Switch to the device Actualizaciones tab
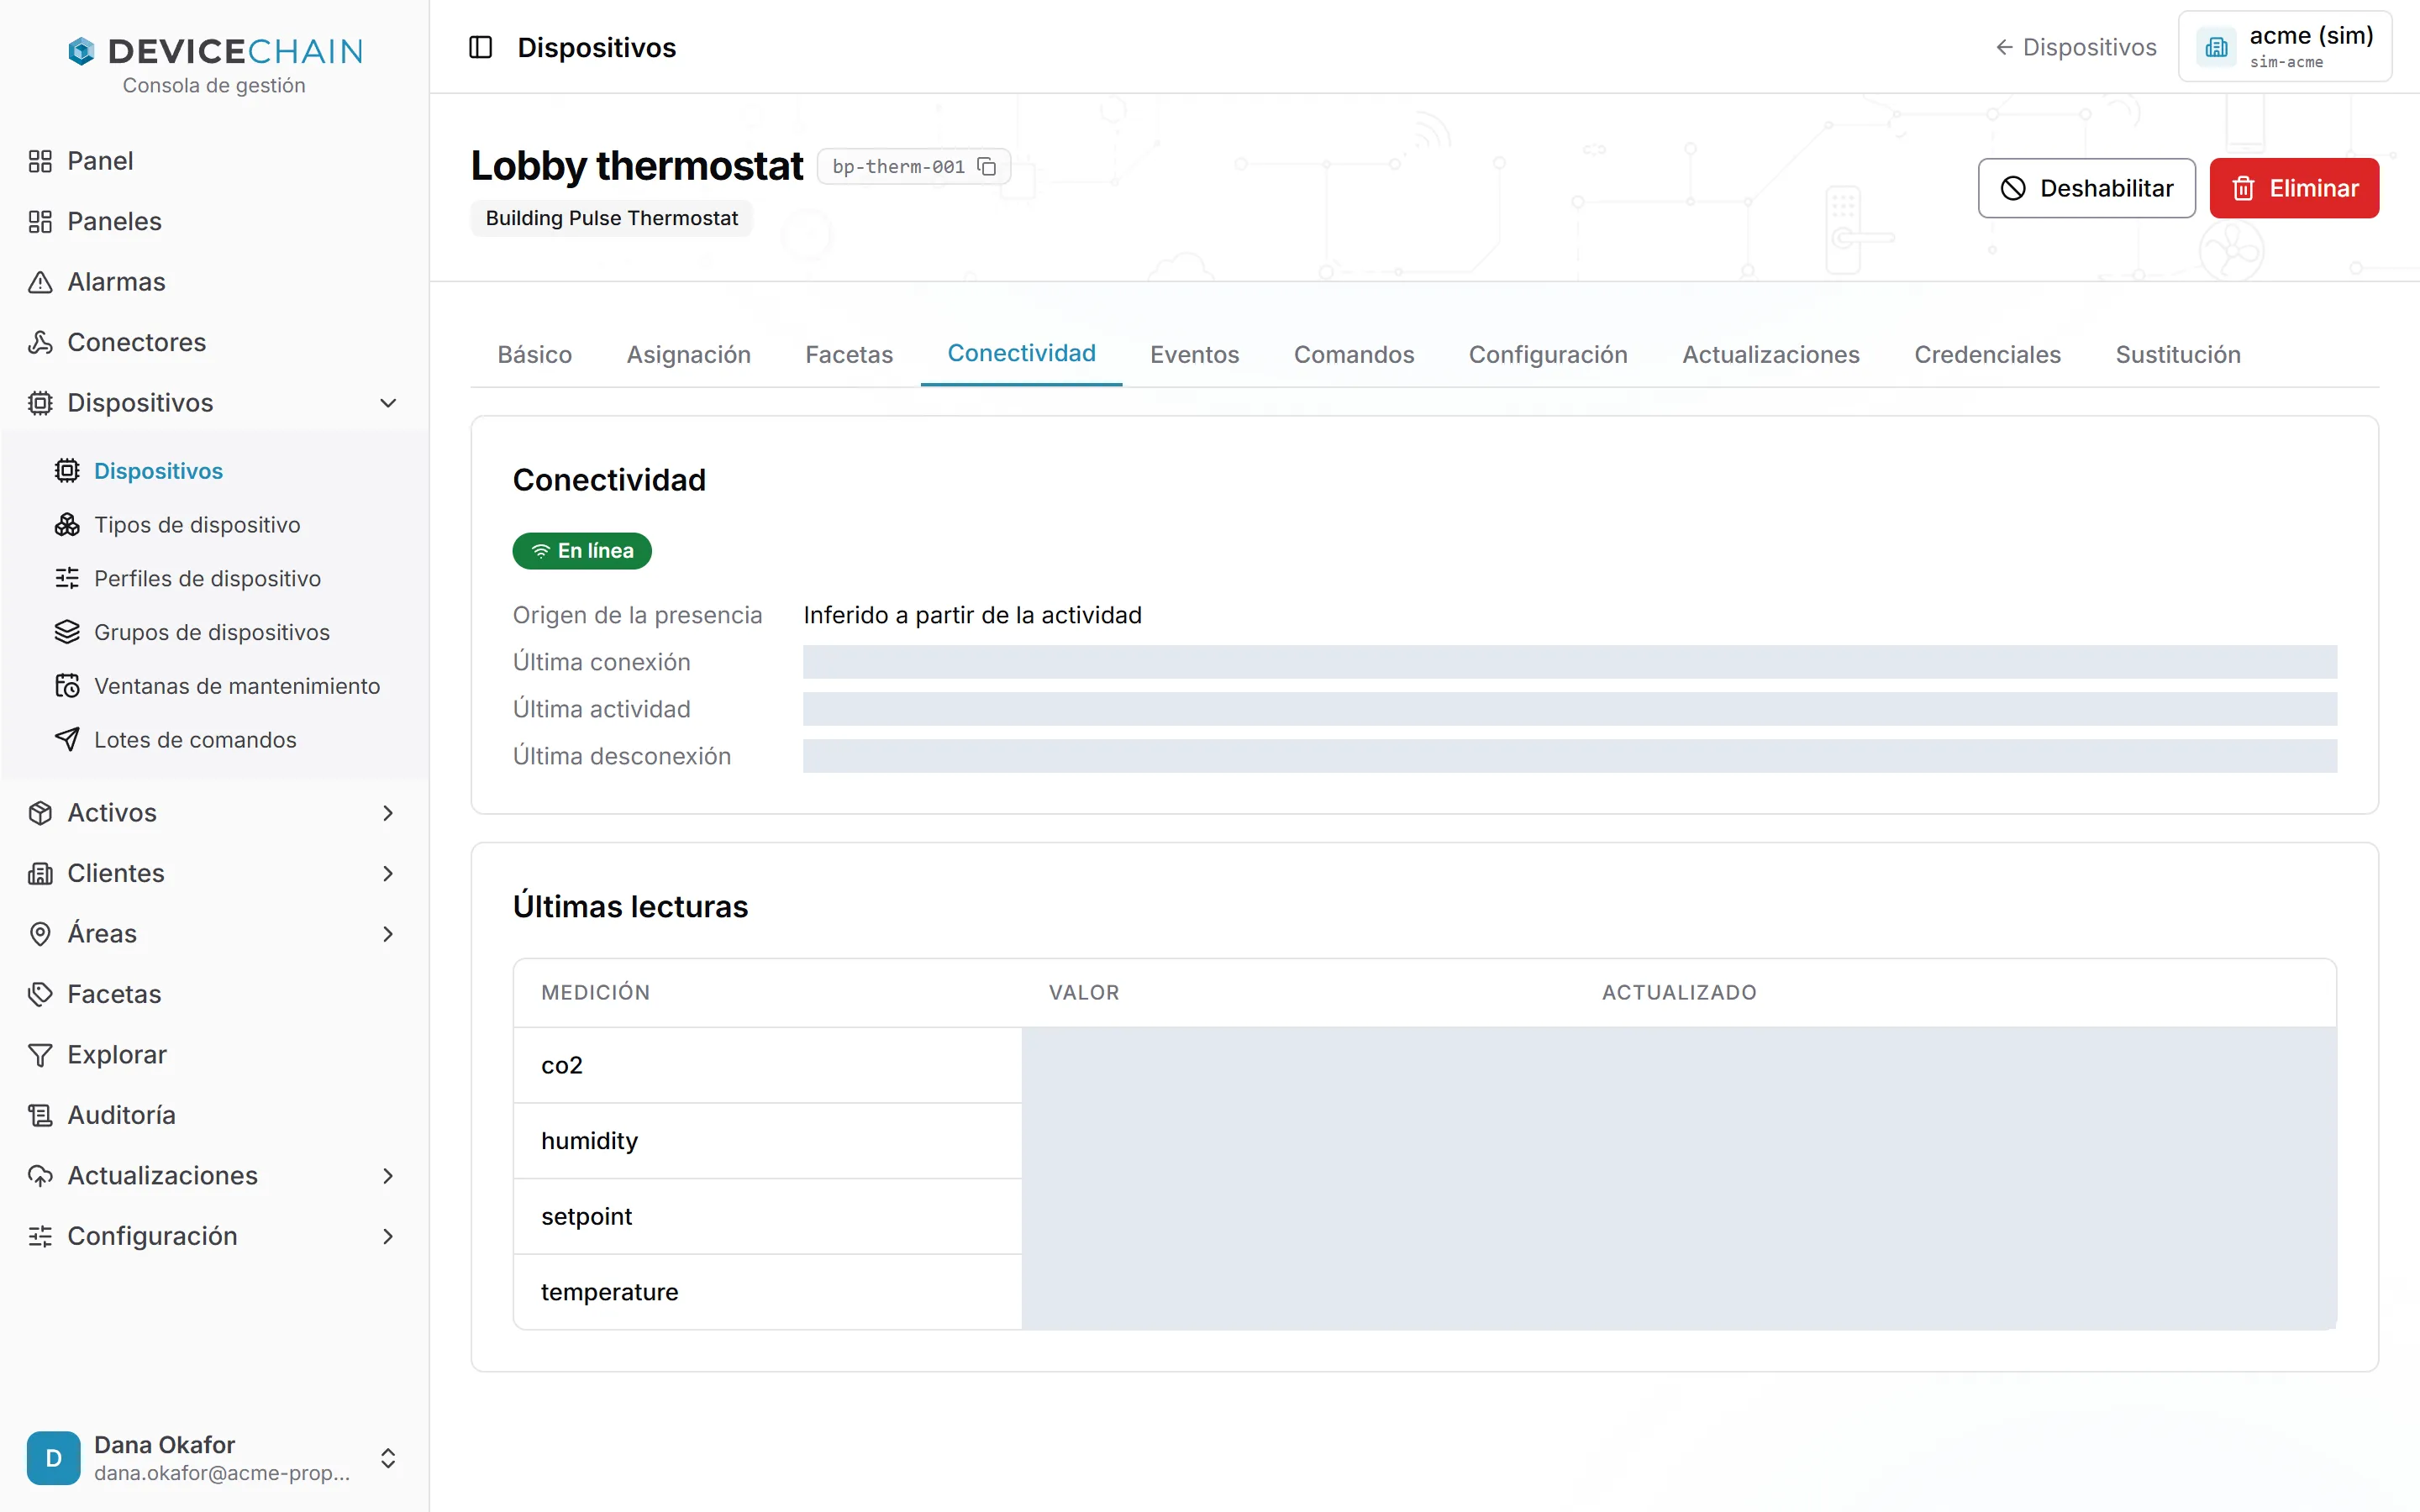 (x=1771, y=354)
